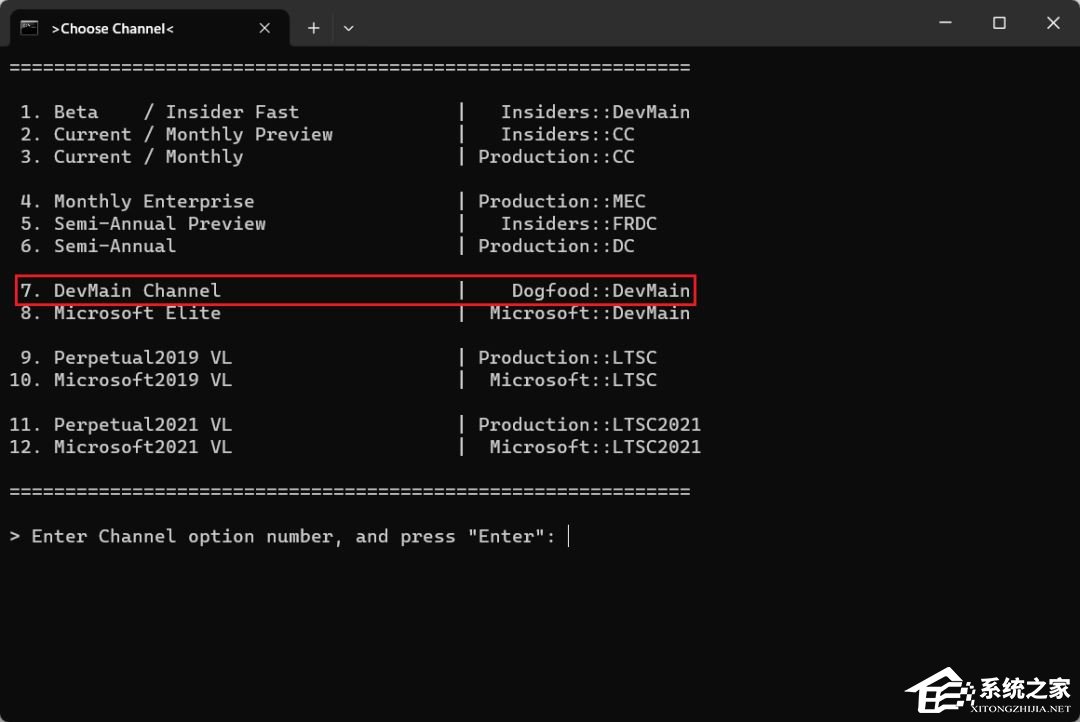Image resolution: width=1080 pixels, height=722 pixels.
Task: Click the 'Semi-Annual Preview' option line
Action: [338, 224]
